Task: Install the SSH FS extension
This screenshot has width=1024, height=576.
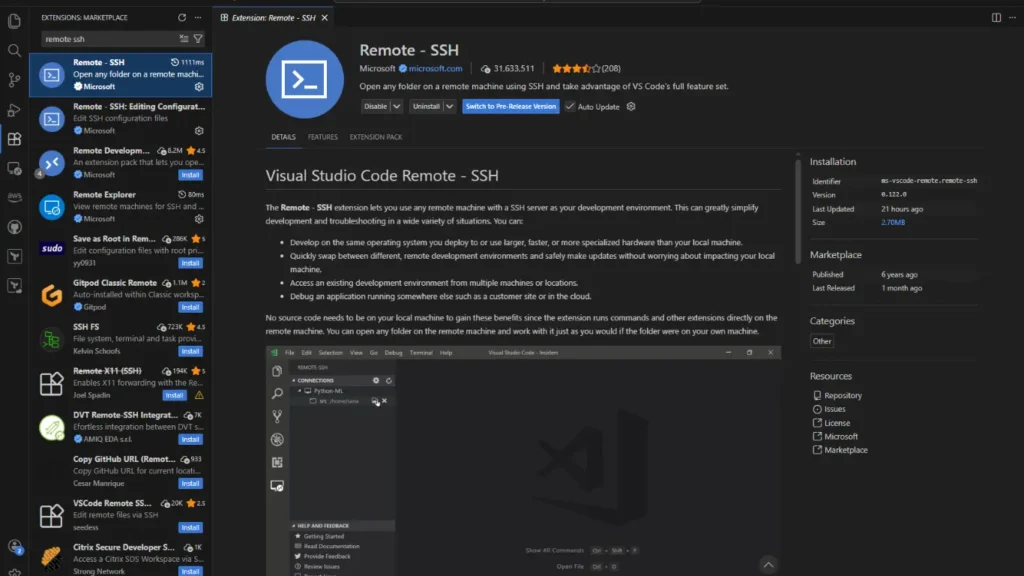Action: pos(190,351)
